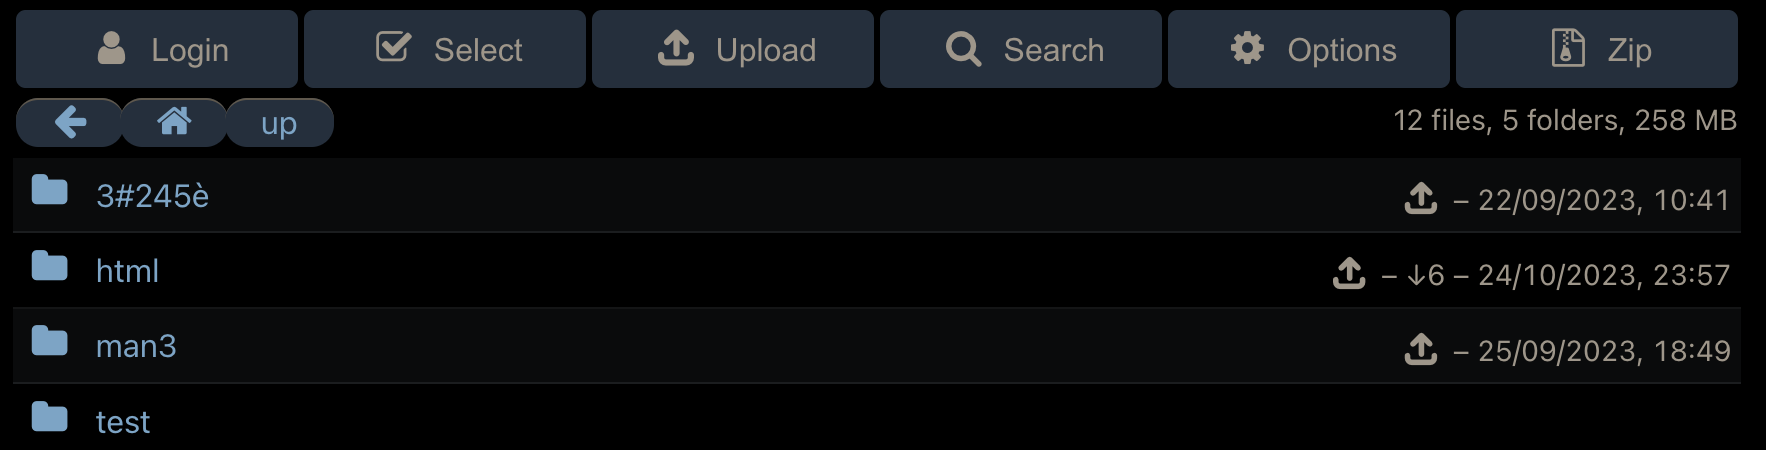Viewport: 1766px width, 450px height.
Task: Click the upload icon on 3#245è row
Action: [x=1421, y=198]
